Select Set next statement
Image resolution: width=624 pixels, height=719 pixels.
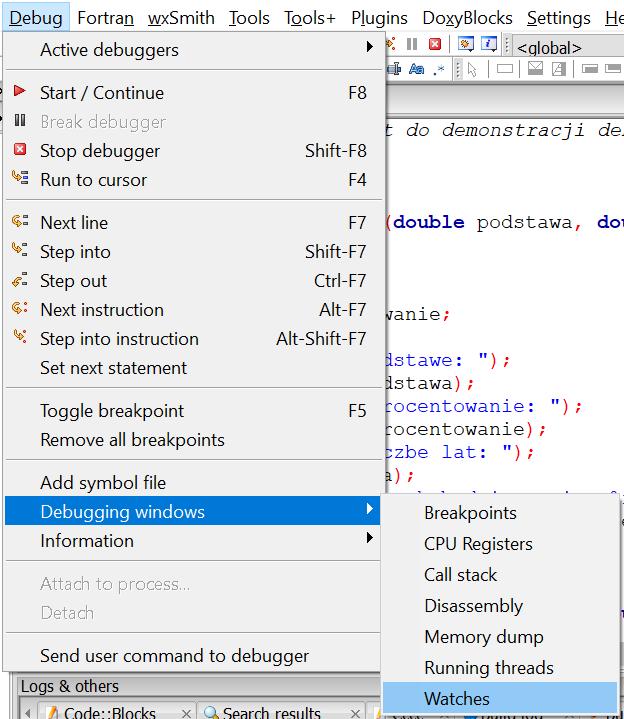pyautogui.click(x=193, y=367)
